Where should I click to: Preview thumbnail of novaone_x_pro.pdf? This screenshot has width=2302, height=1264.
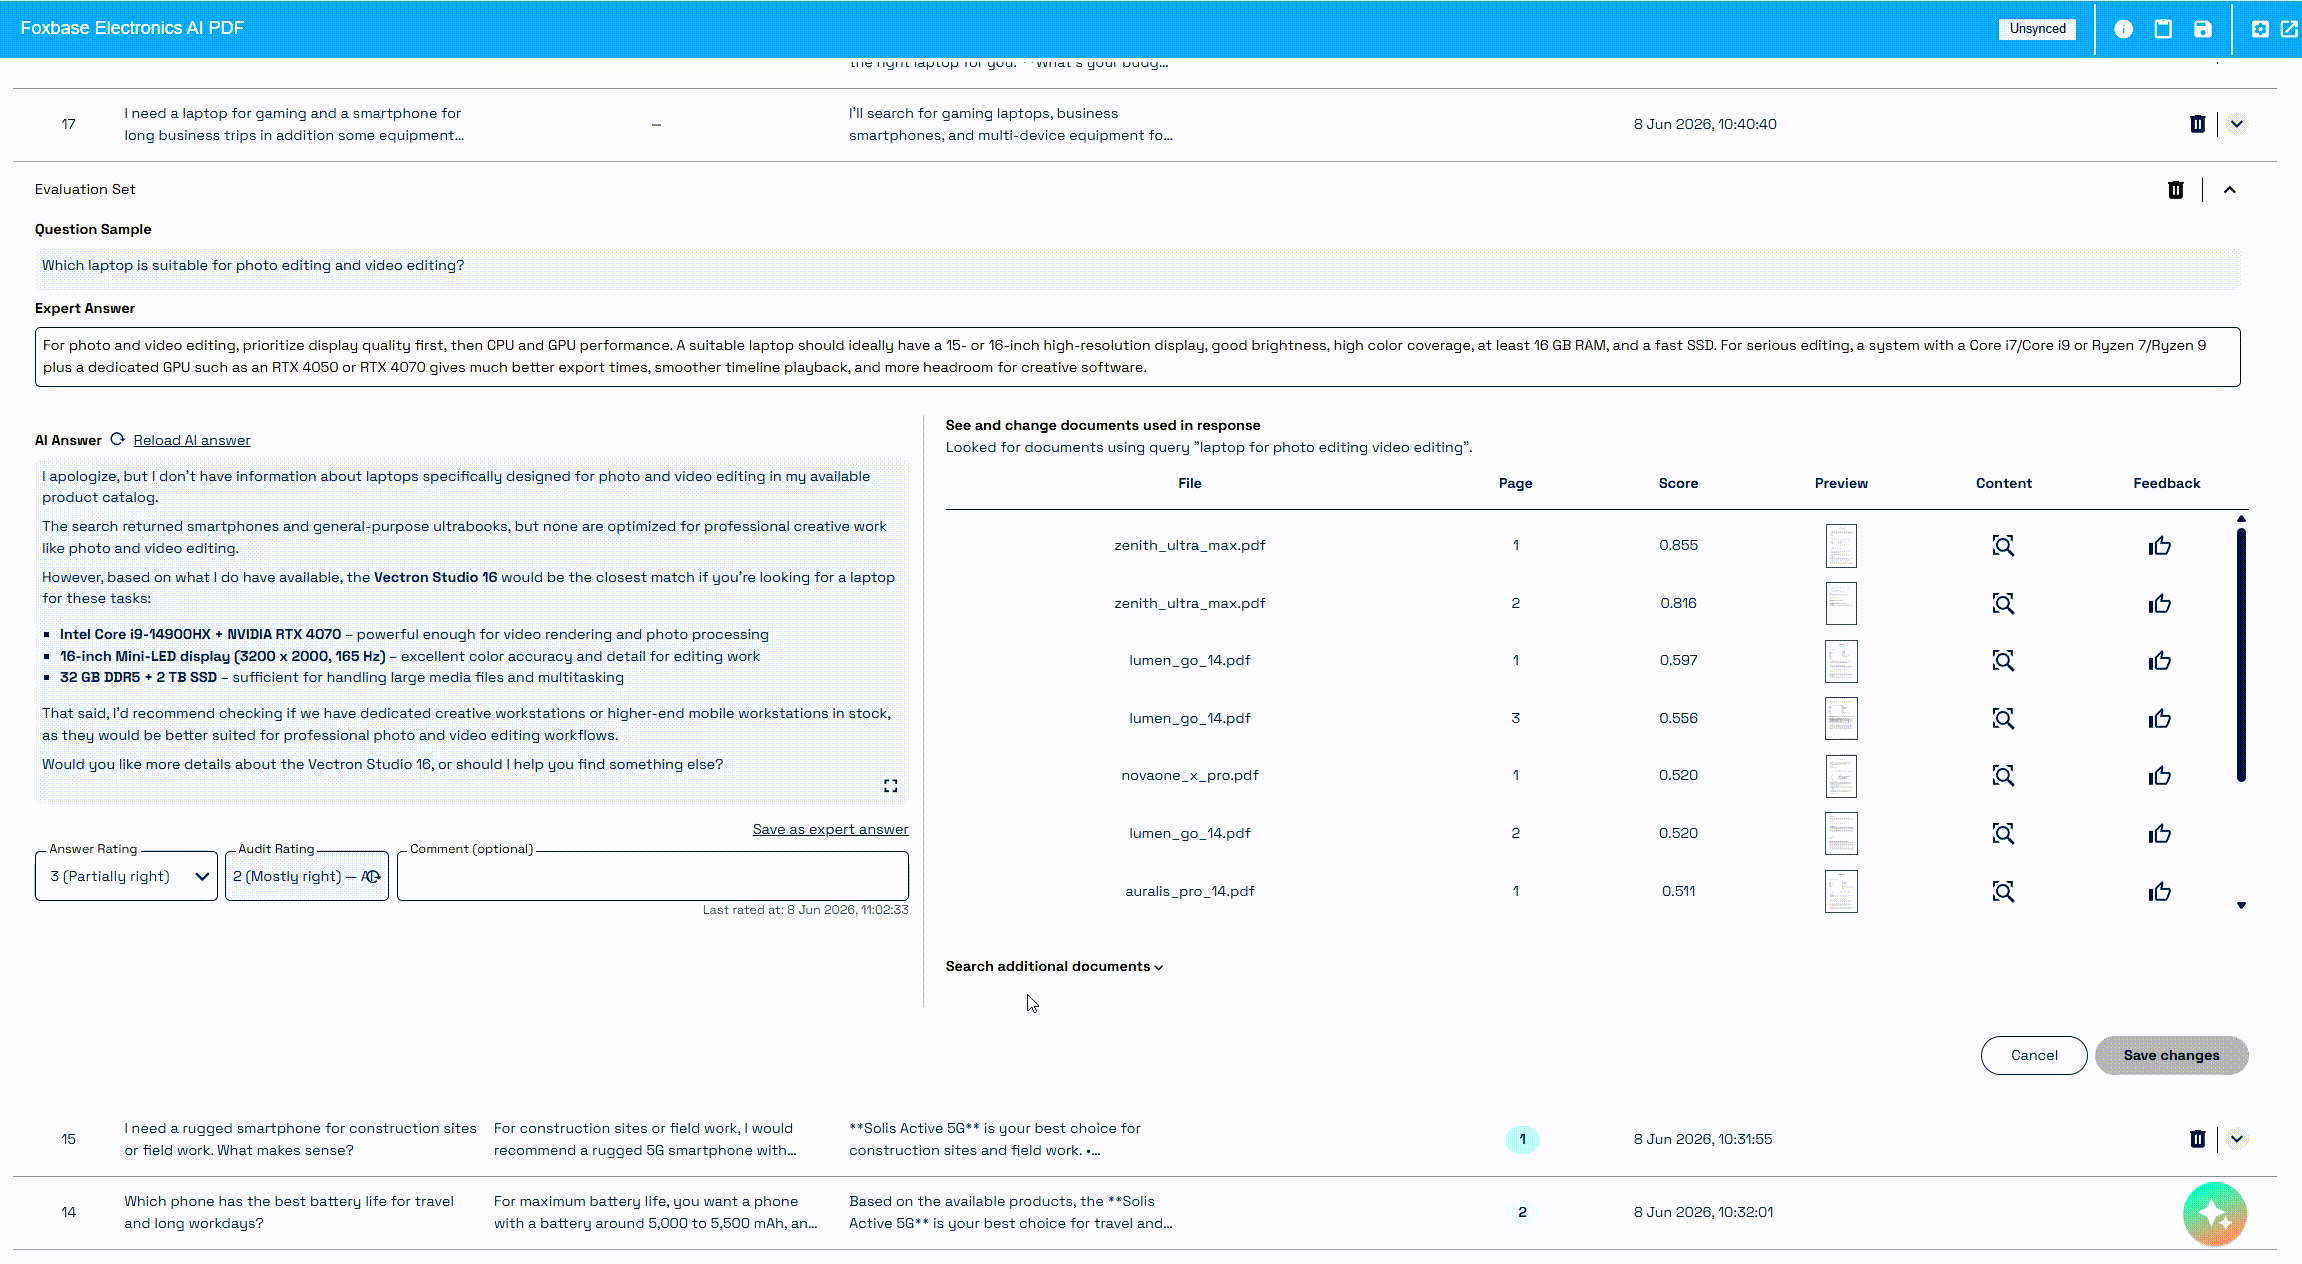pyautogui.click(x=1841, y=776)
